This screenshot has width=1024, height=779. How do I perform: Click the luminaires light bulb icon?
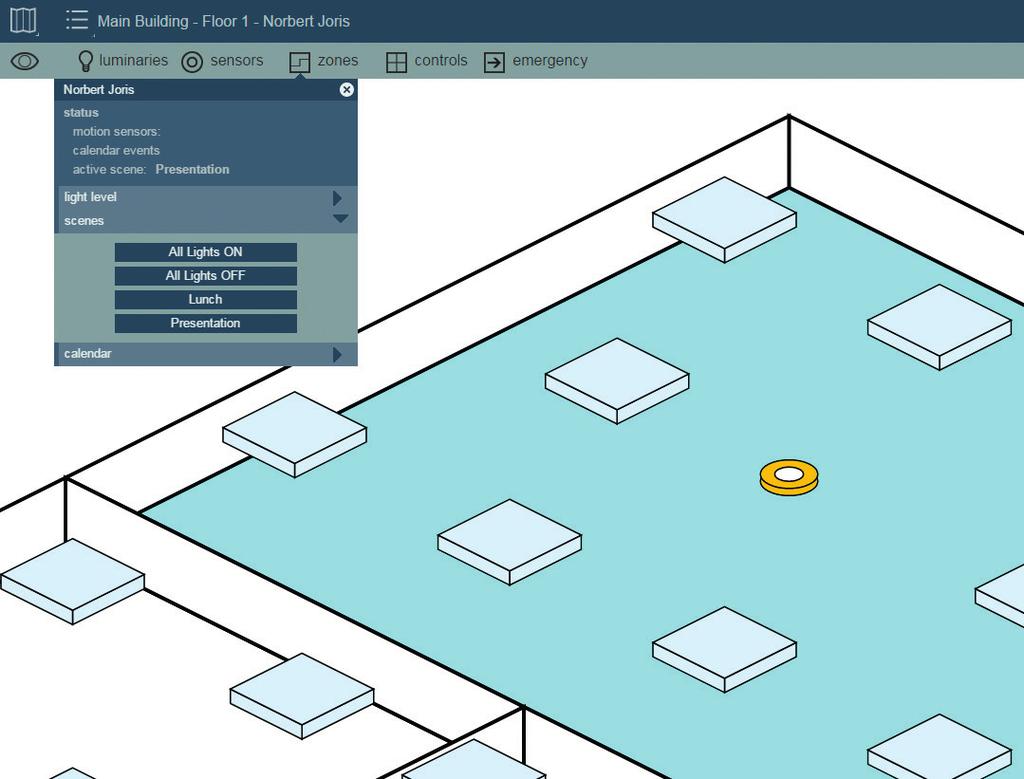pyautogui.click(x=86, y=61)
